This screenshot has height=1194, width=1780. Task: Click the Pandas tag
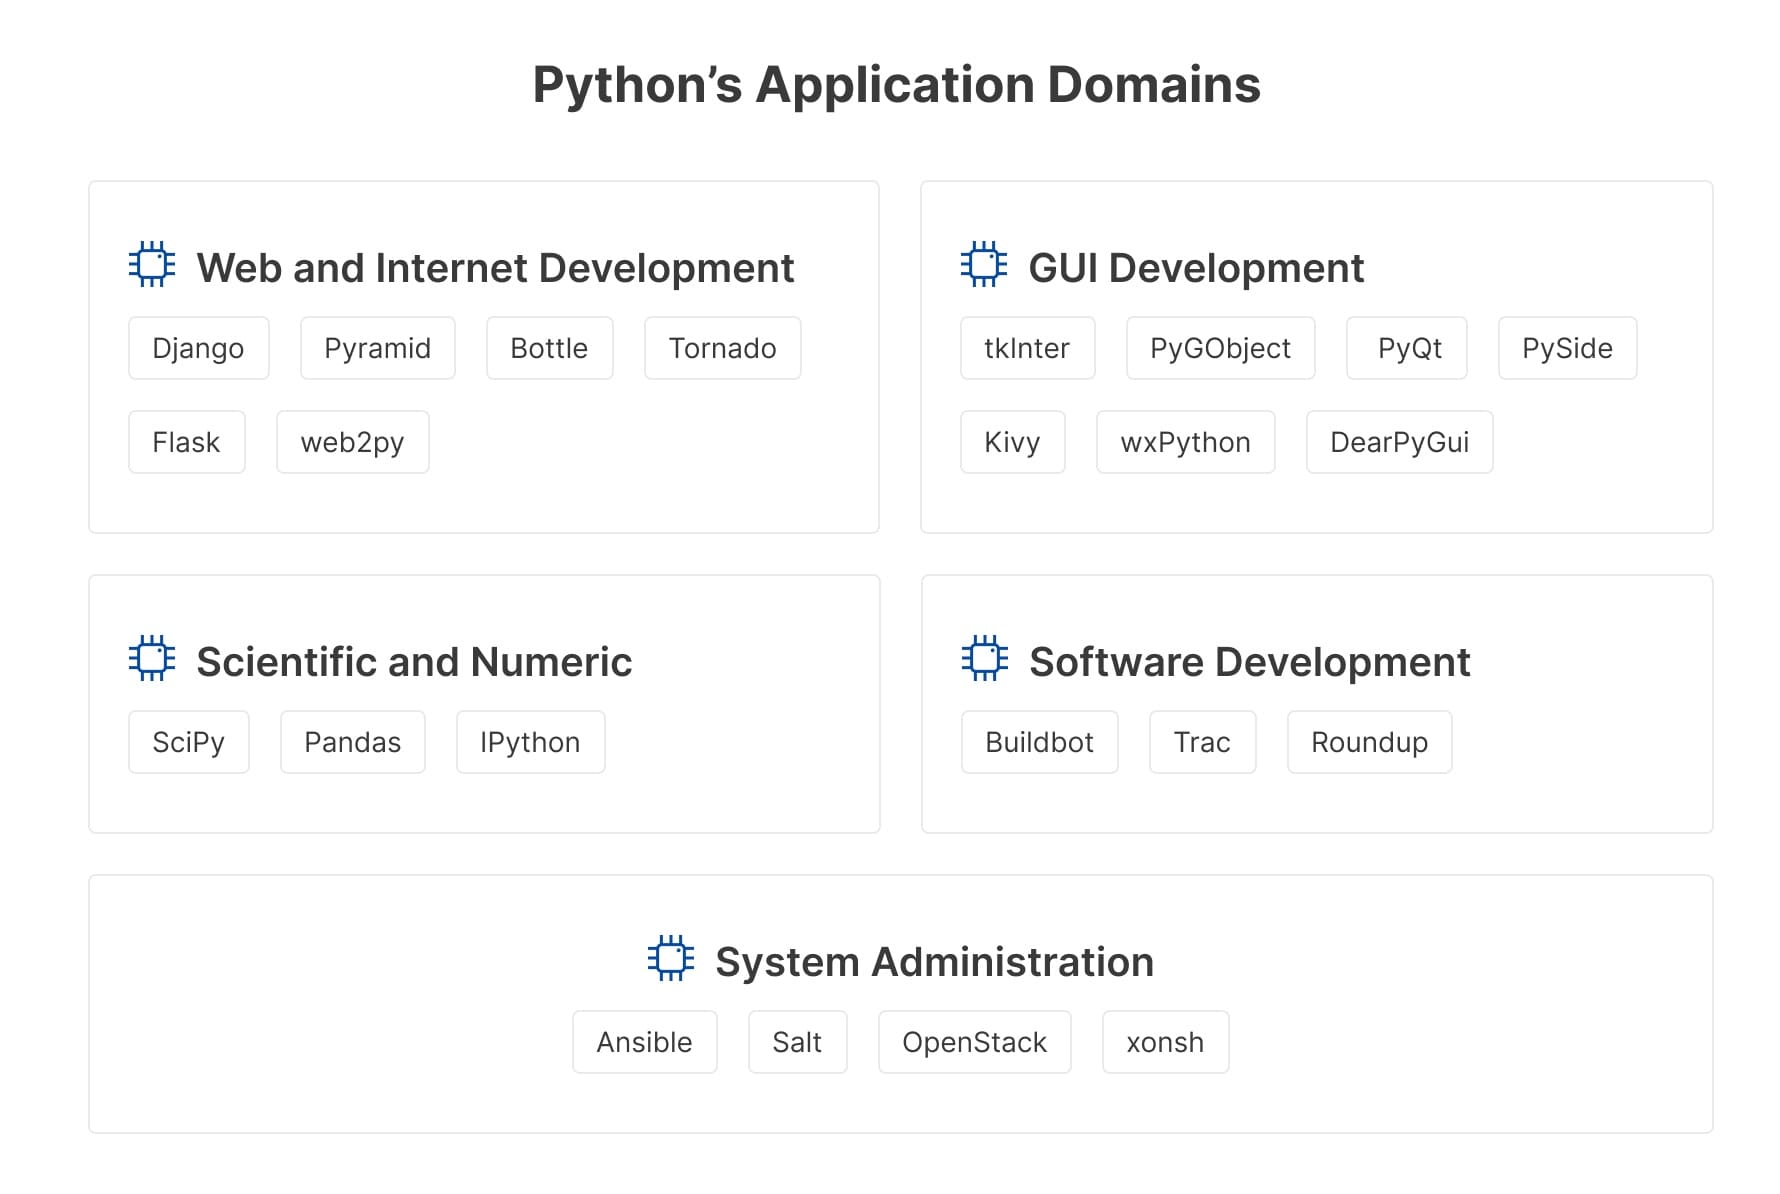[x=353, y=742]
